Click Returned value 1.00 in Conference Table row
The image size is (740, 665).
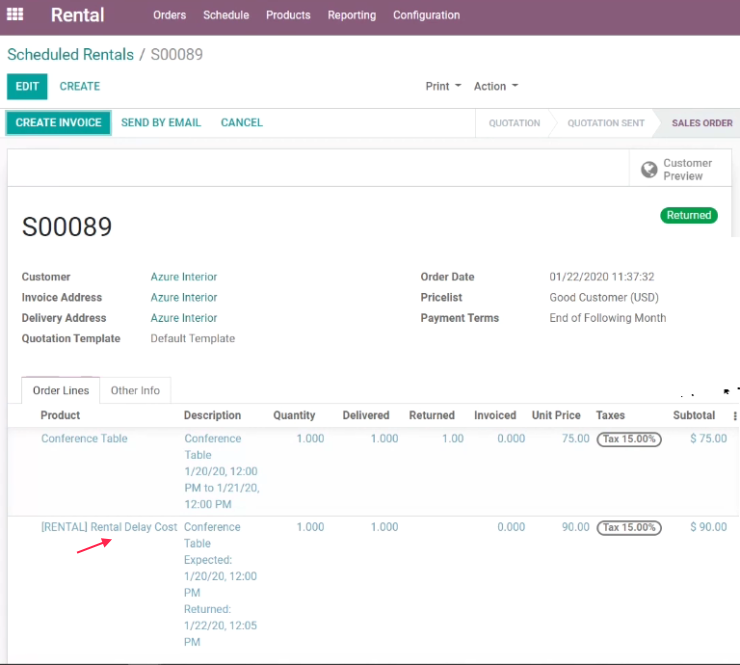453,439
